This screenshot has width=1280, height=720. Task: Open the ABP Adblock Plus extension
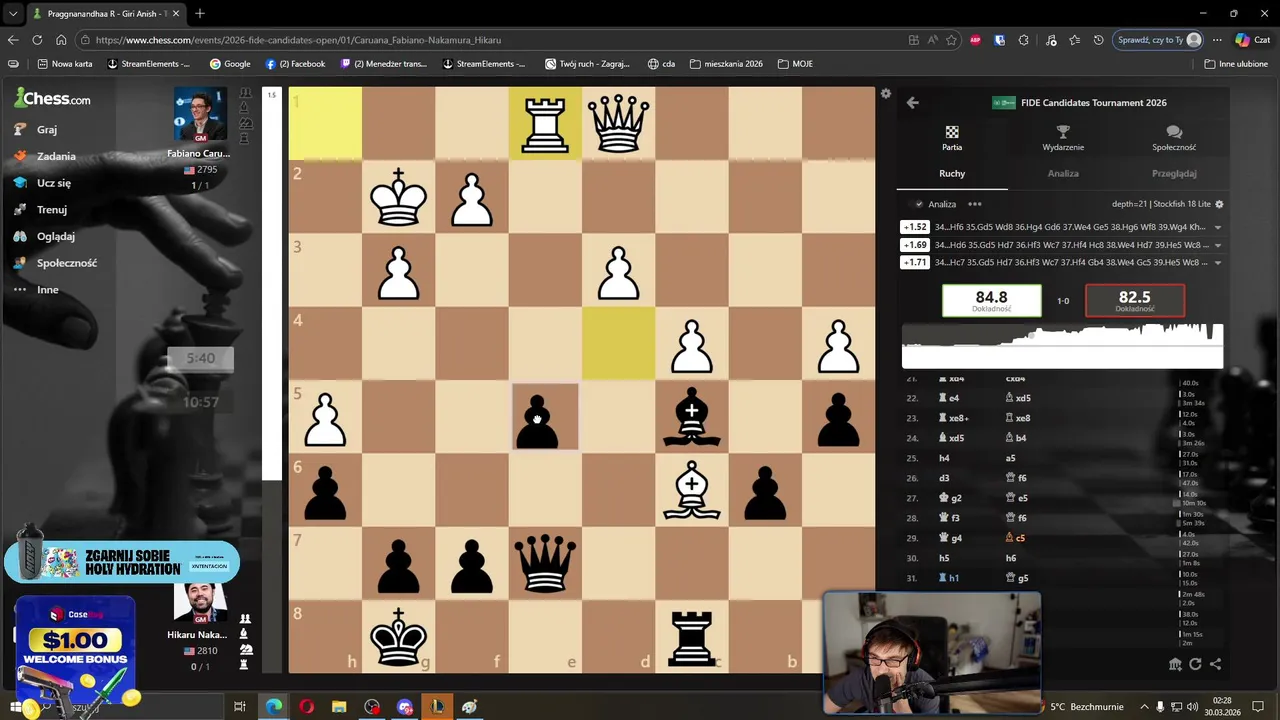[x=975, y=40]
